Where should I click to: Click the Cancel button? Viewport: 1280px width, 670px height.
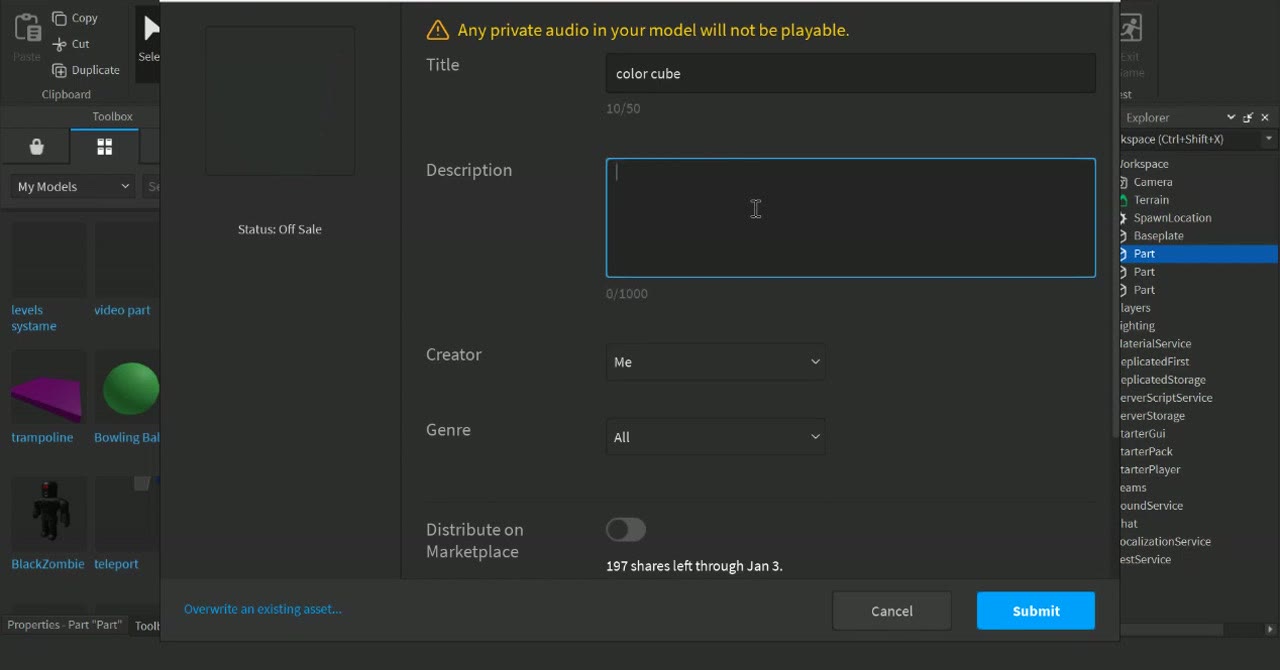tap(892, 611)
